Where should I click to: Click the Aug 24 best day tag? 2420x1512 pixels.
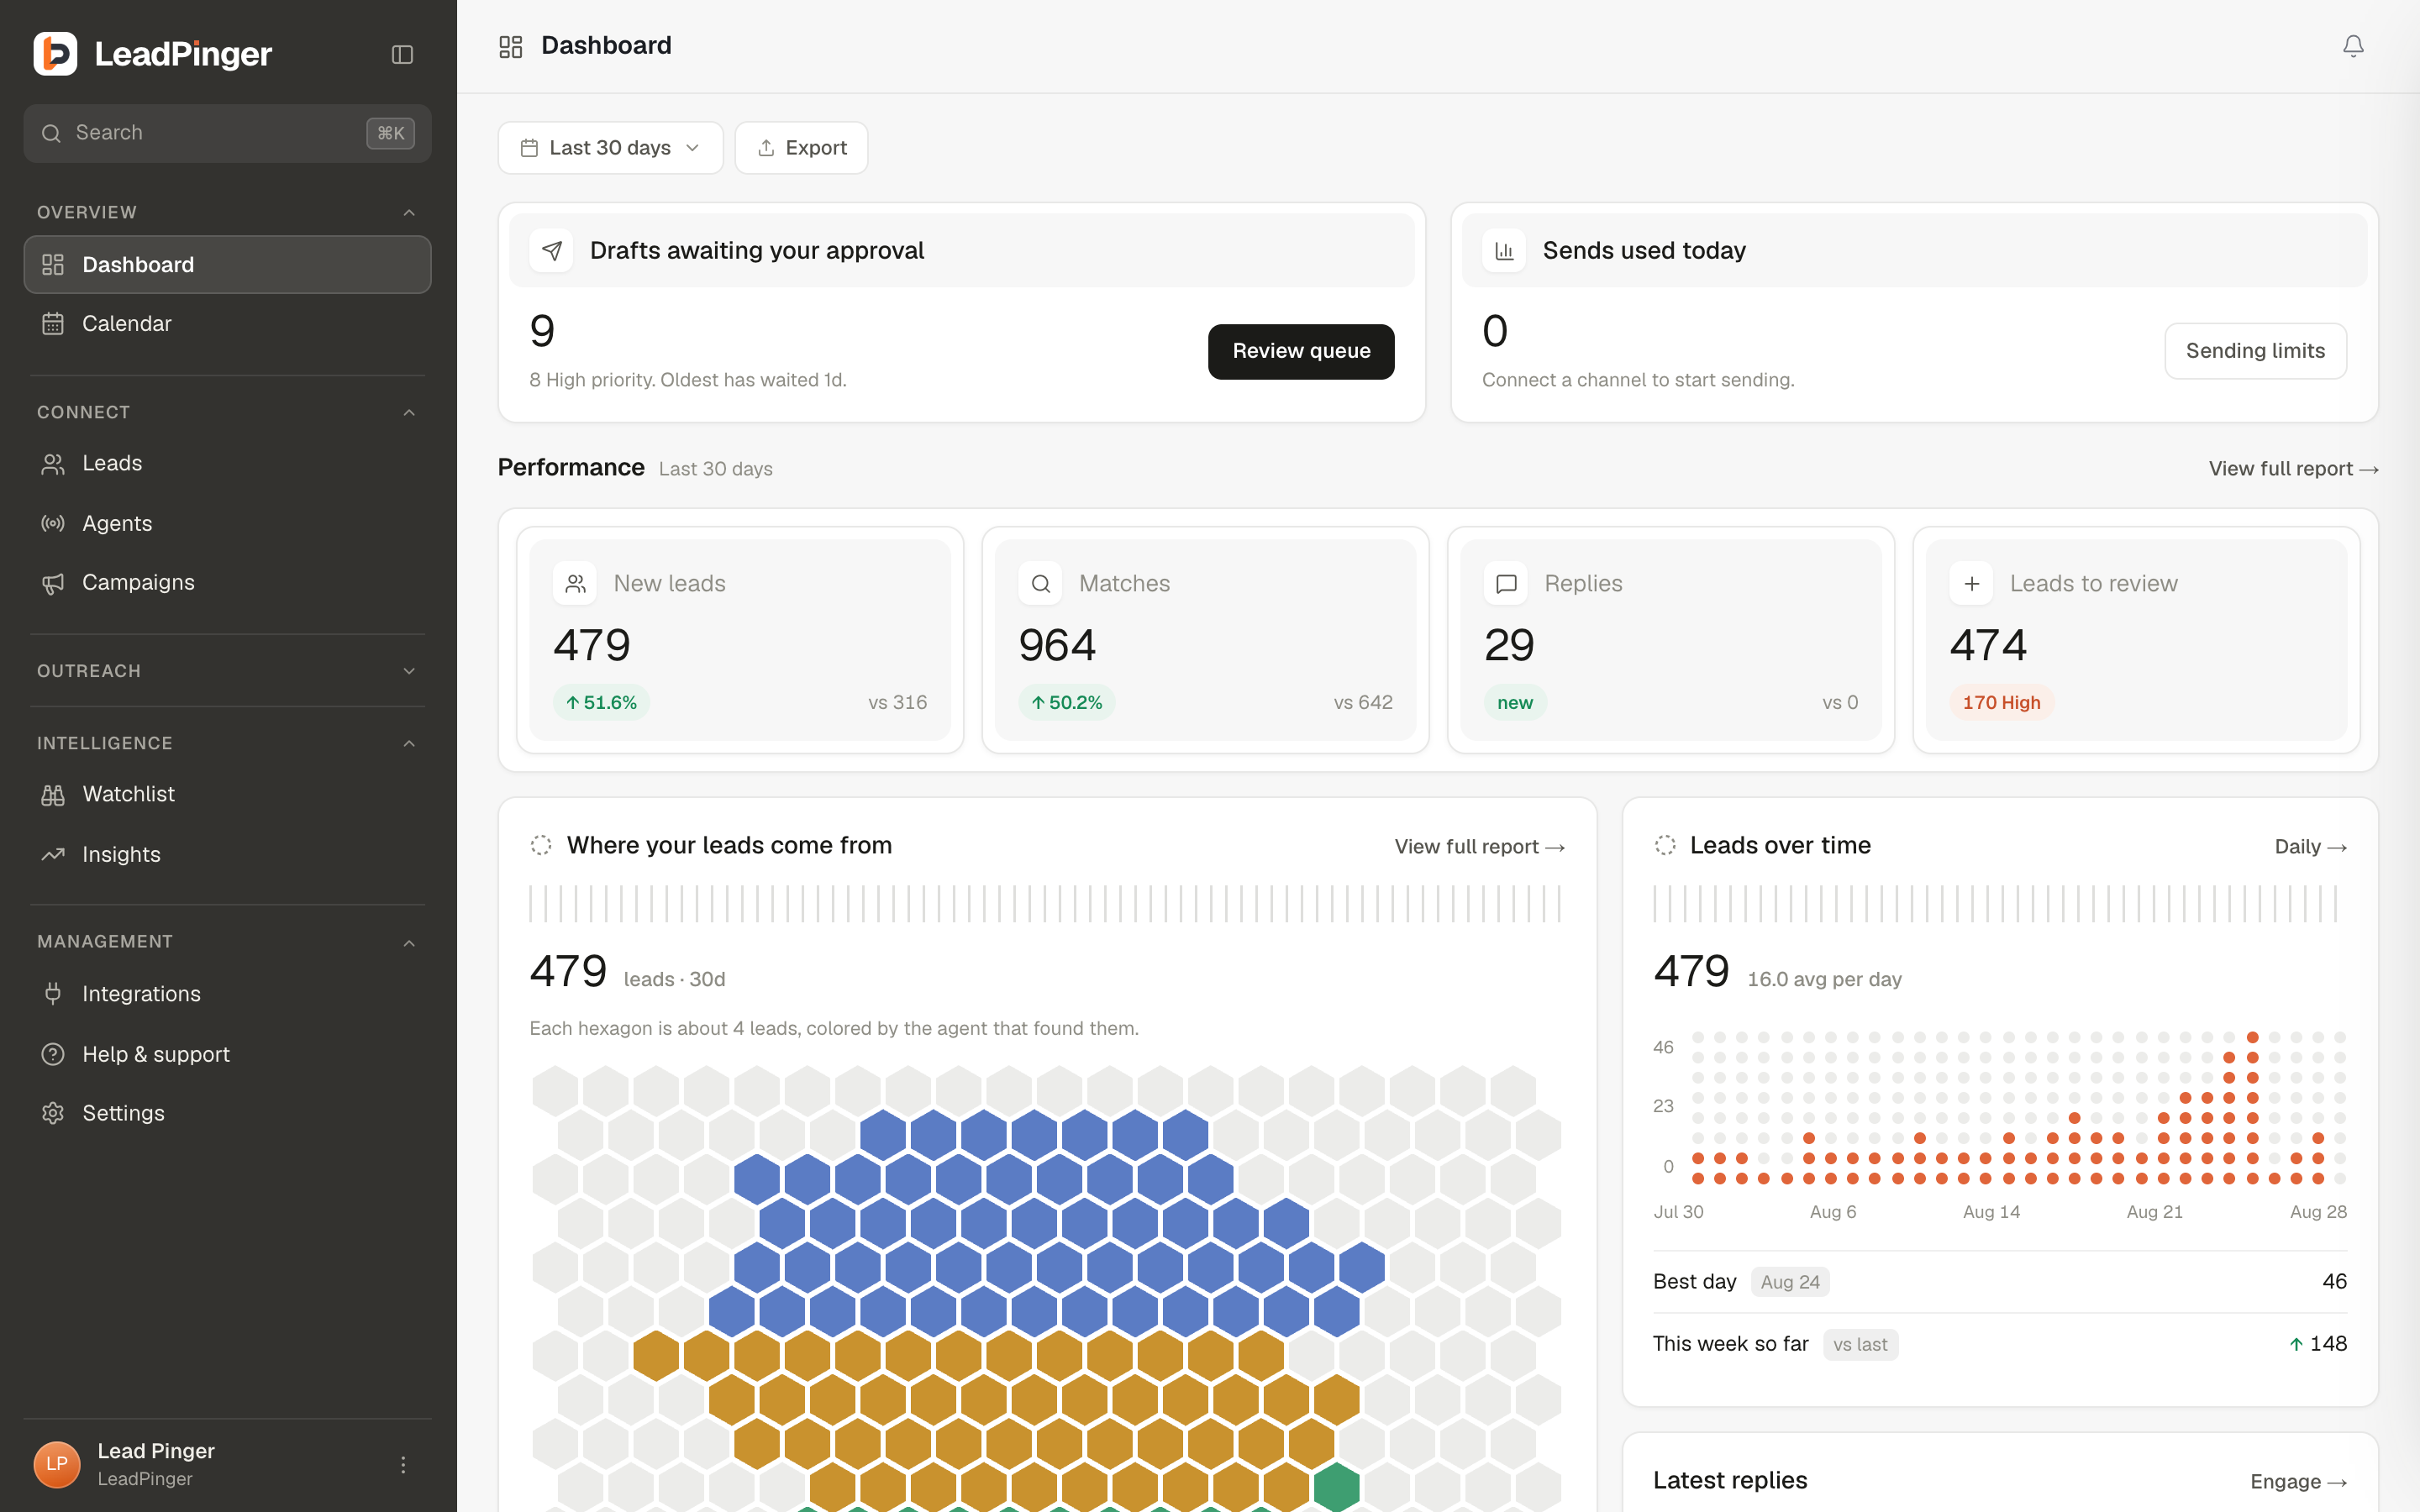1790,1282
